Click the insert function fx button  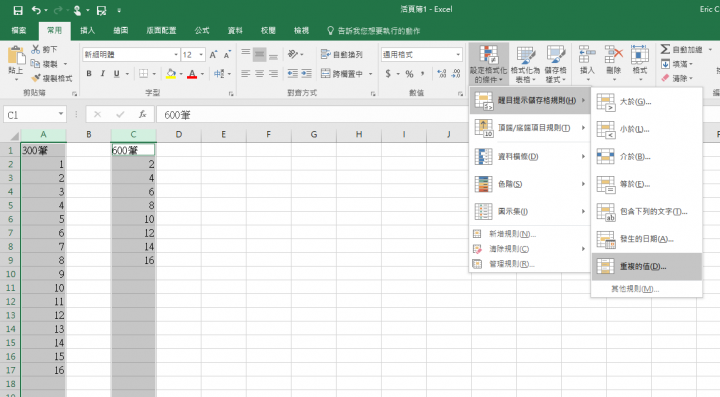coord(142,114)
